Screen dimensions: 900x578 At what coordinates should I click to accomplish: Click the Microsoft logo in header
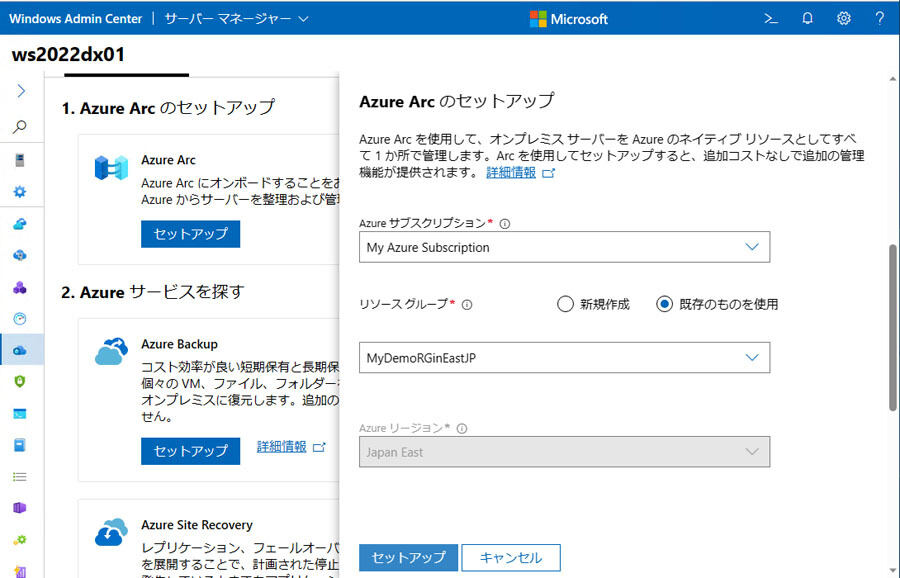click(568, 19)
